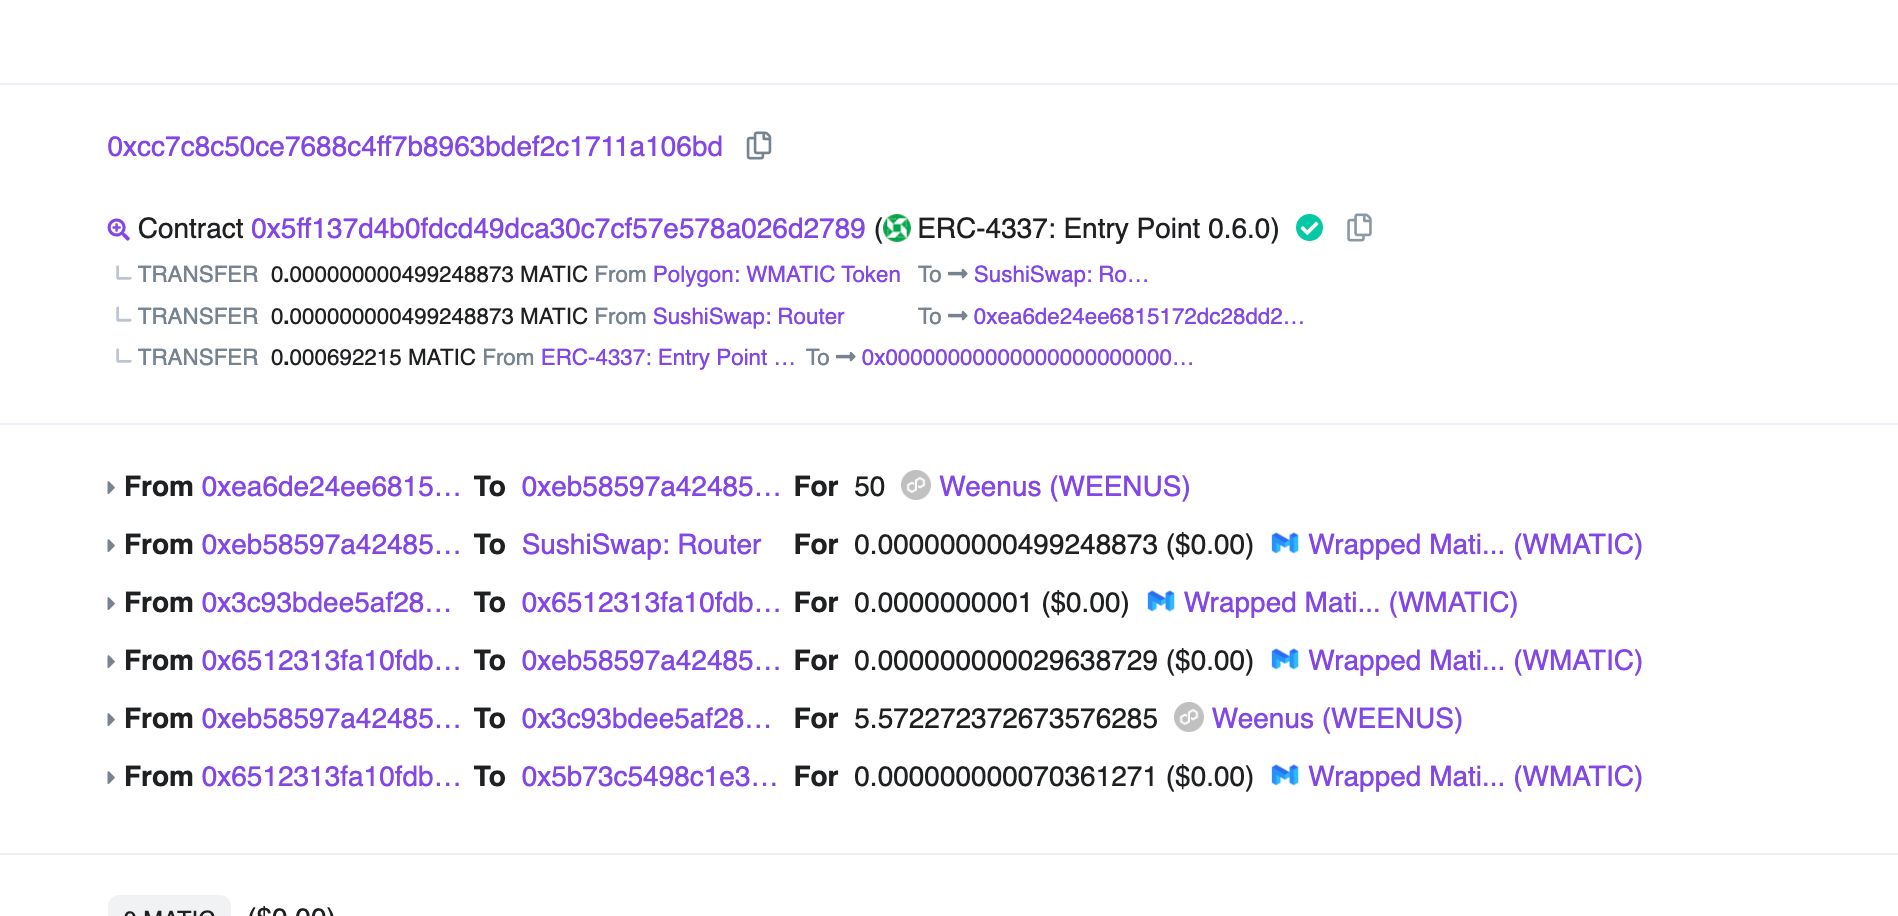The image size is (1898, 916).
Task: Open To 0xeb58597a42485… in 0.000000000029638729 row
Action: click(x=651, y=660)
